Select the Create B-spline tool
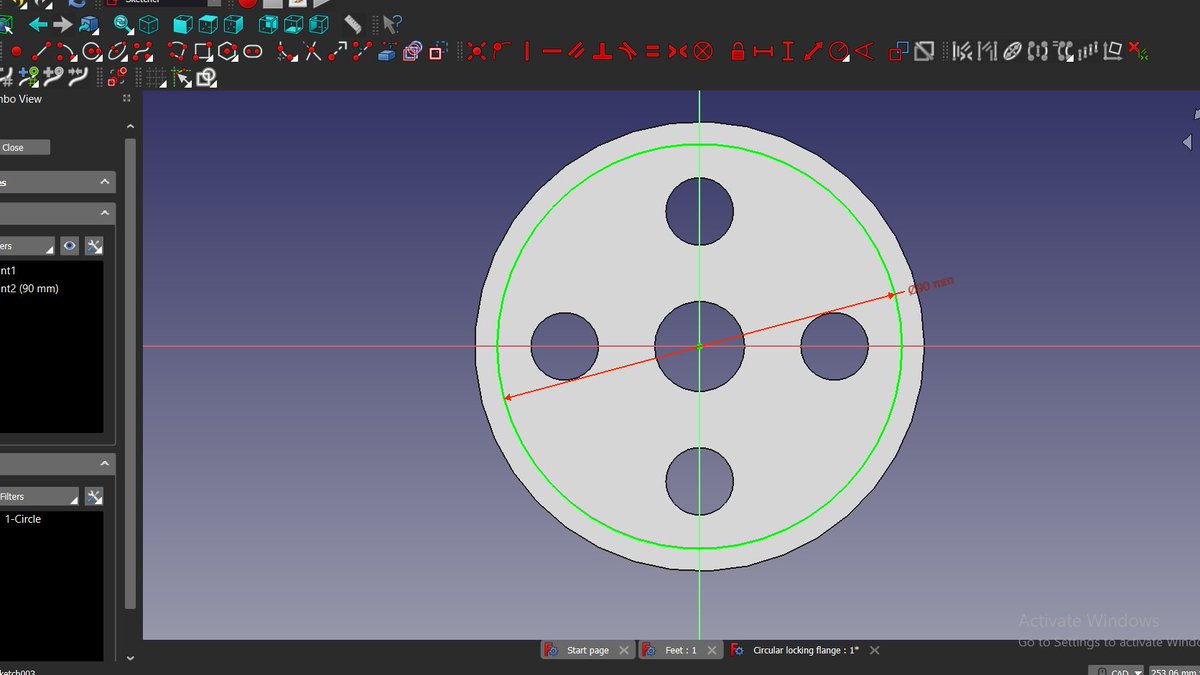Screen dimensions: 1200x675 (143, 51)
